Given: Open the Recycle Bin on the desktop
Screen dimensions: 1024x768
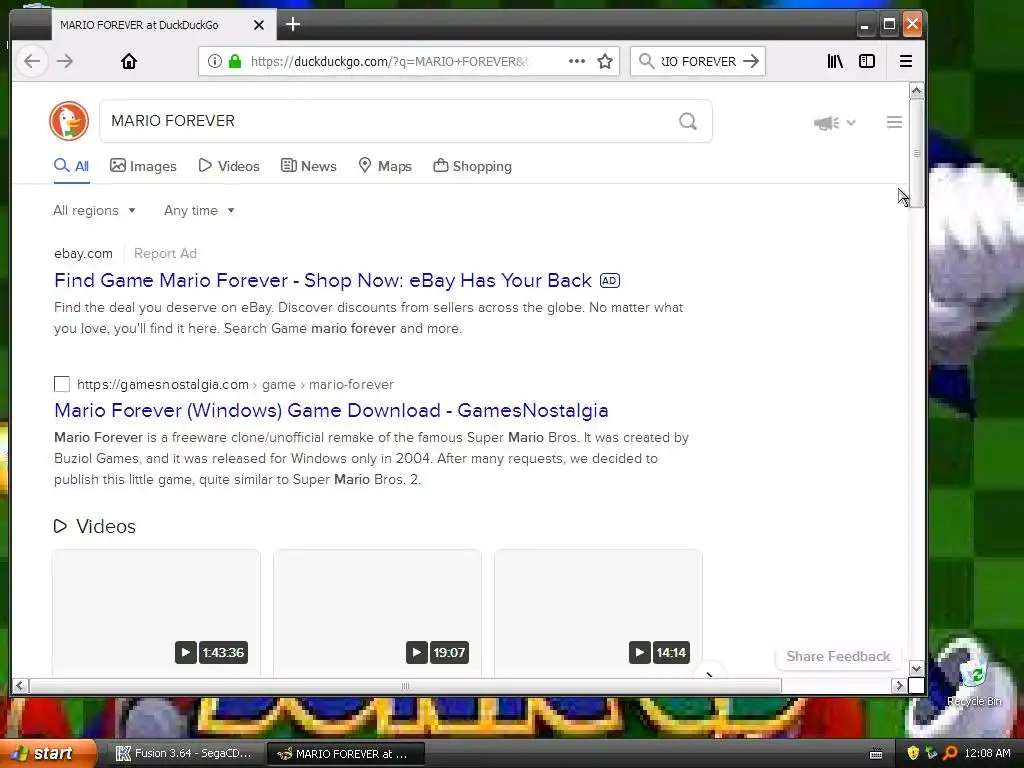Looking at the screenshot, I should 973,679.
